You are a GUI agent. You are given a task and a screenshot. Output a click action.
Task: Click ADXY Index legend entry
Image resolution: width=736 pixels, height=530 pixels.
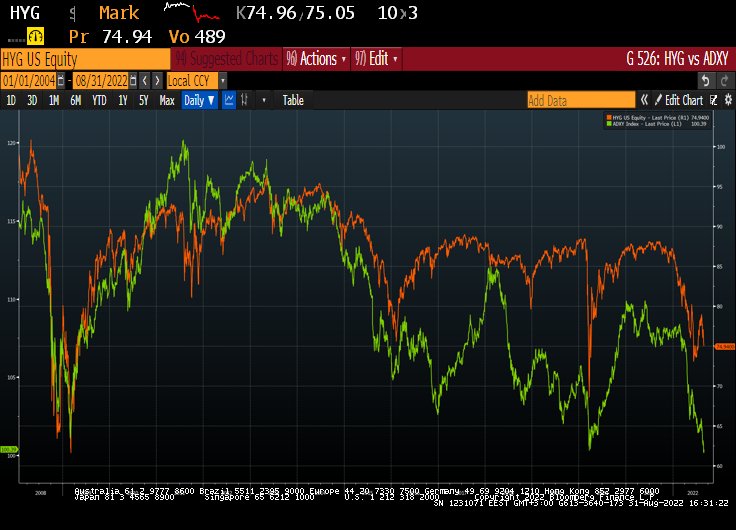(x=658, y=124)
